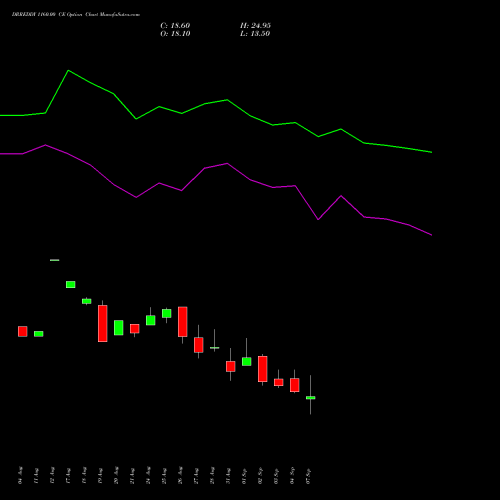This screenshot has height=500, width=500.
Task: Select the small red candle on 03 Sep
Action: tap(279, 382)
